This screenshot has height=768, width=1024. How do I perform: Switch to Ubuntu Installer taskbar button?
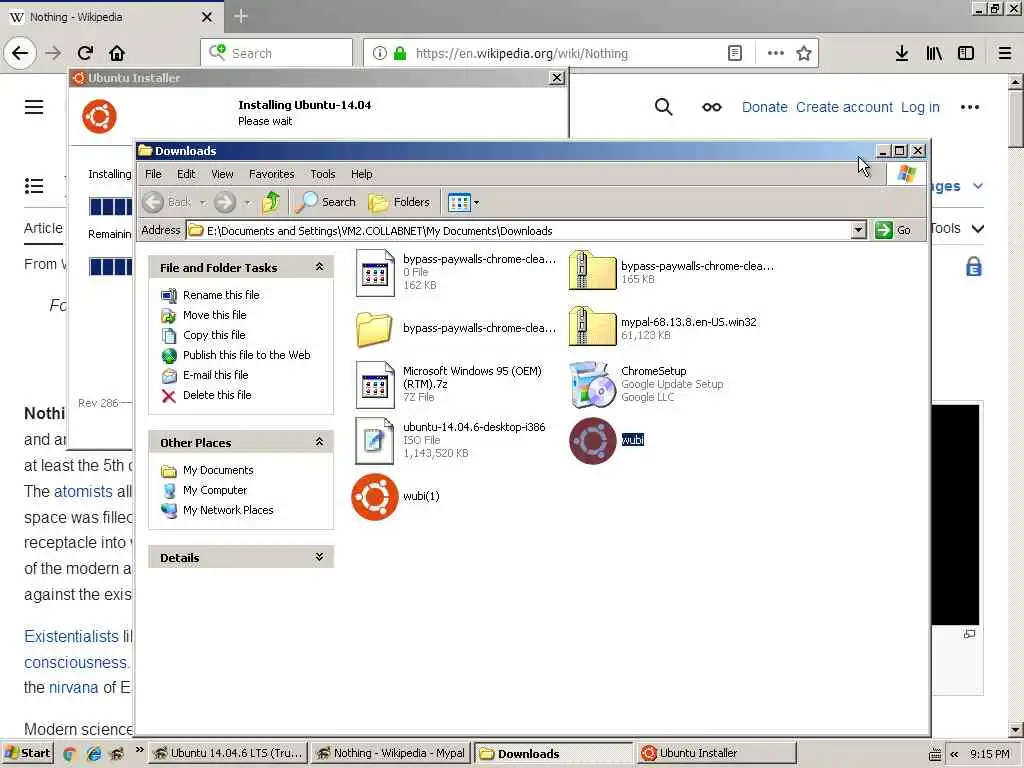[x=717, y=753]
